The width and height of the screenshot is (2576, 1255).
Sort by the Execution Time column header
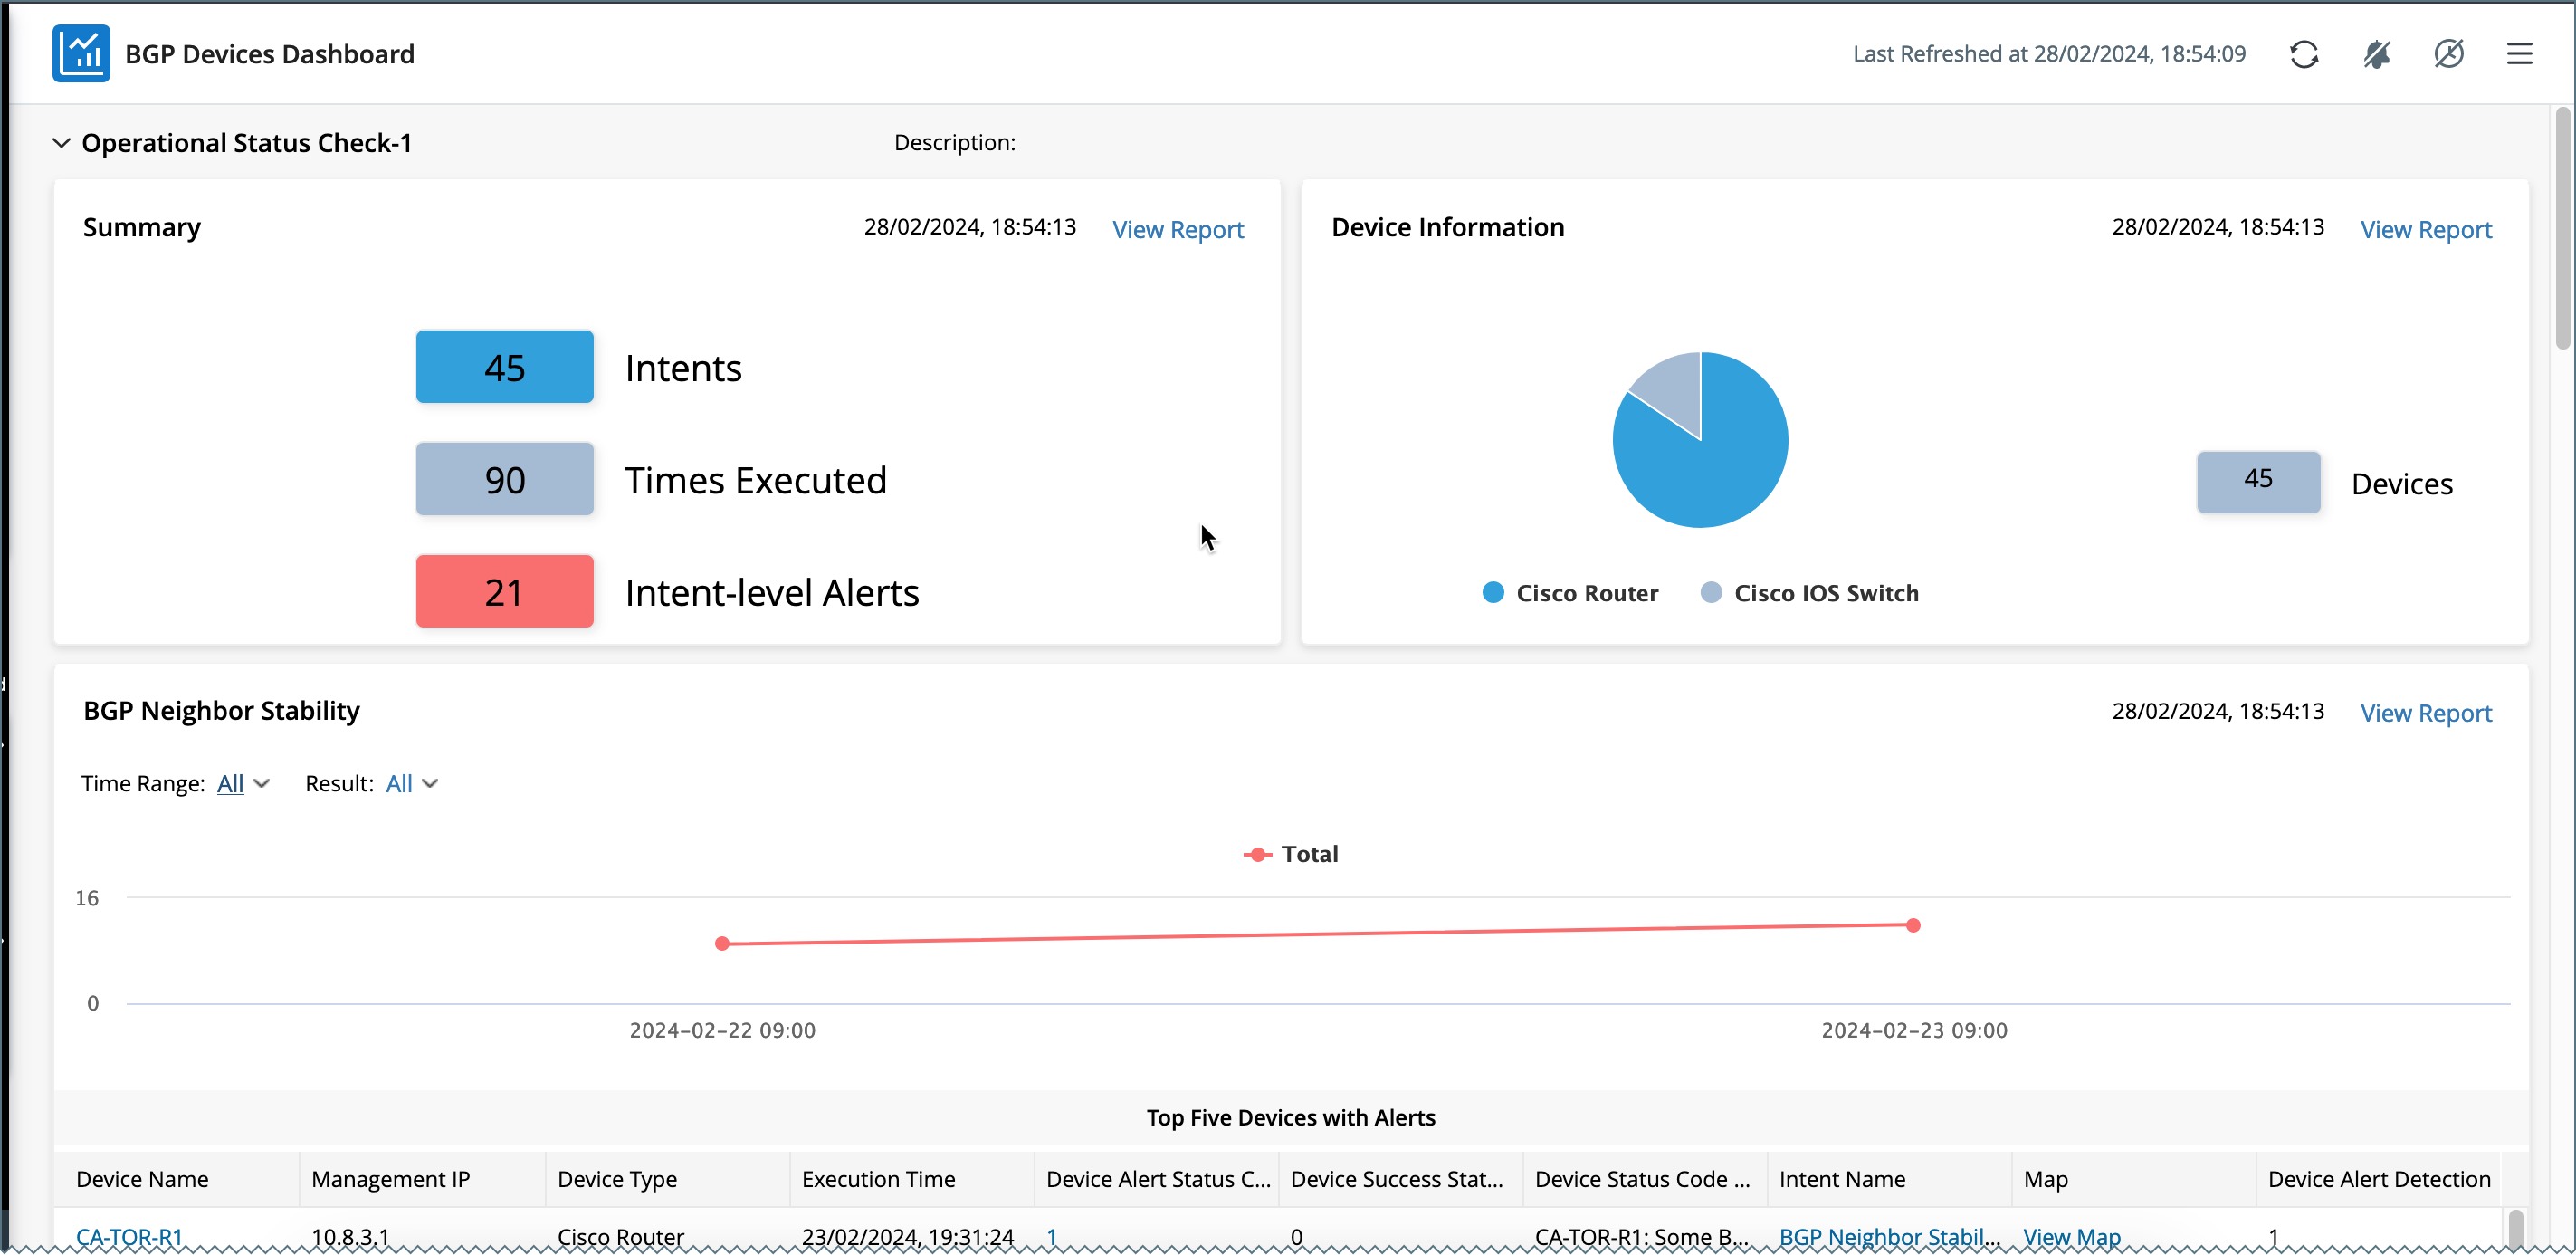point(878,1180)
